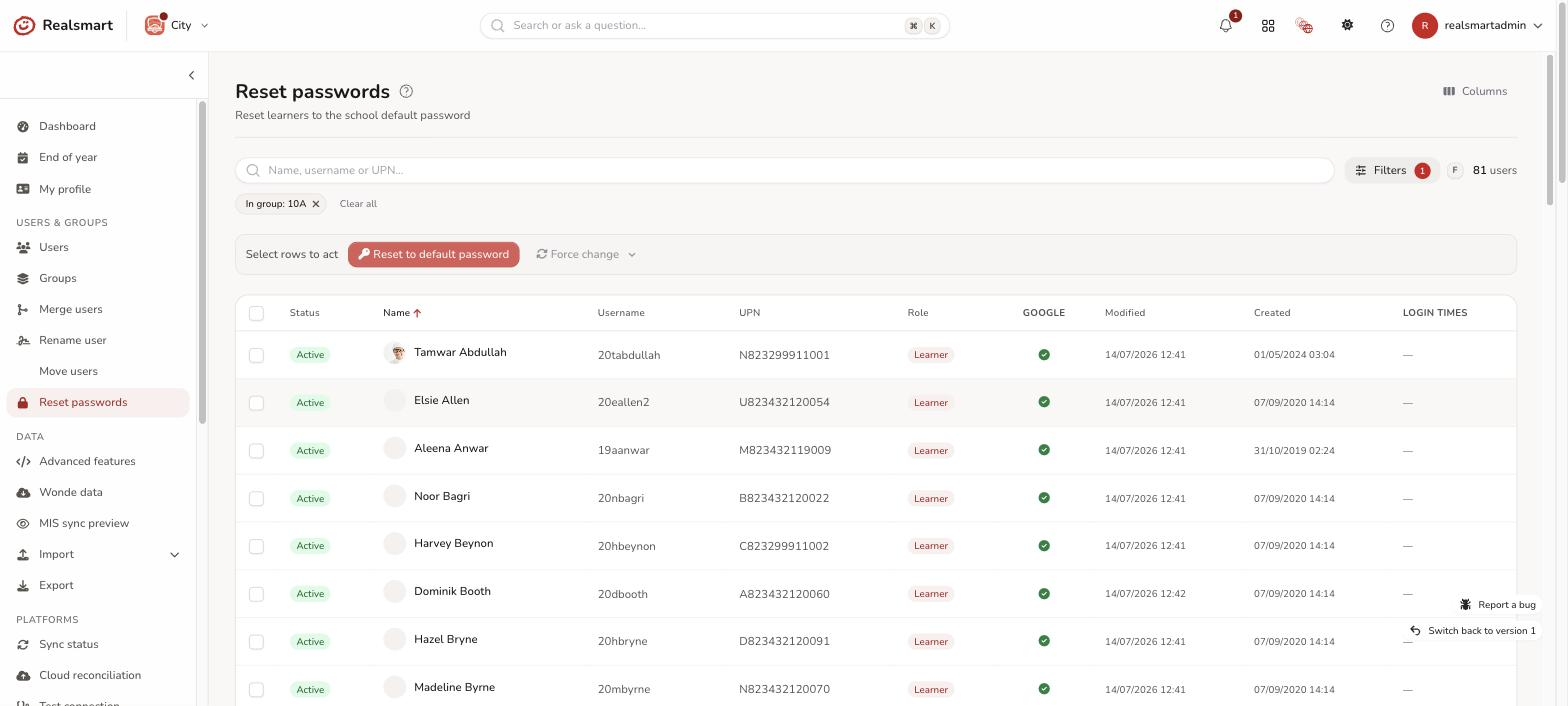This screenshot has width=1568, height=706.
Task: Collapse the sidebar with the chevron
Action: 191,75
